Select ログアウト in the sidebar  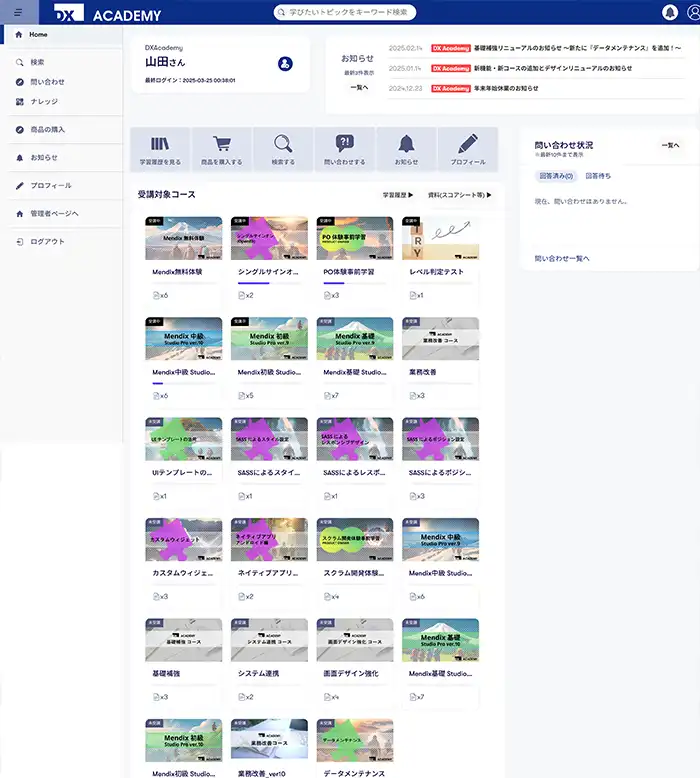[47, 242]
